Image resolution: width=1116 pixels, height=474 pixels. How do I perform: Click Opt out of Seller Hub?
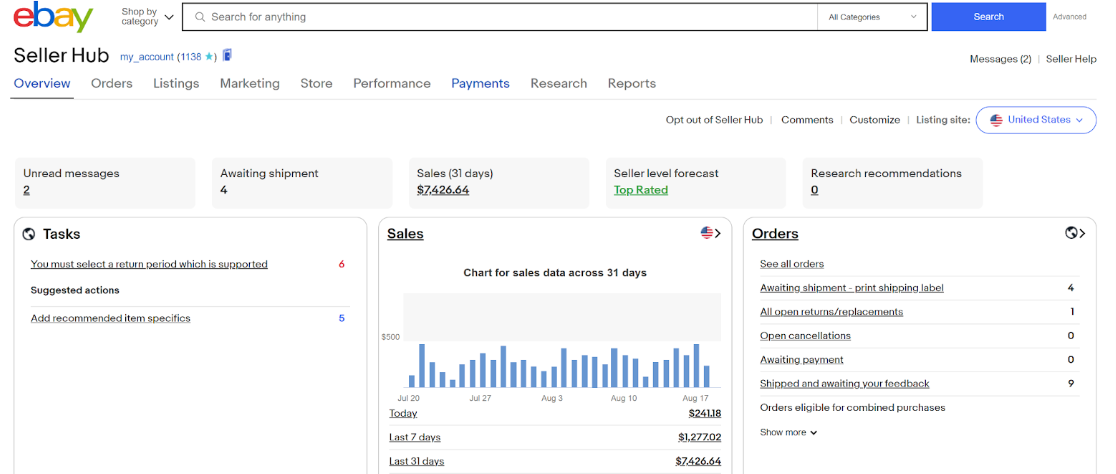pyautogui.click(x=714, y=120)
